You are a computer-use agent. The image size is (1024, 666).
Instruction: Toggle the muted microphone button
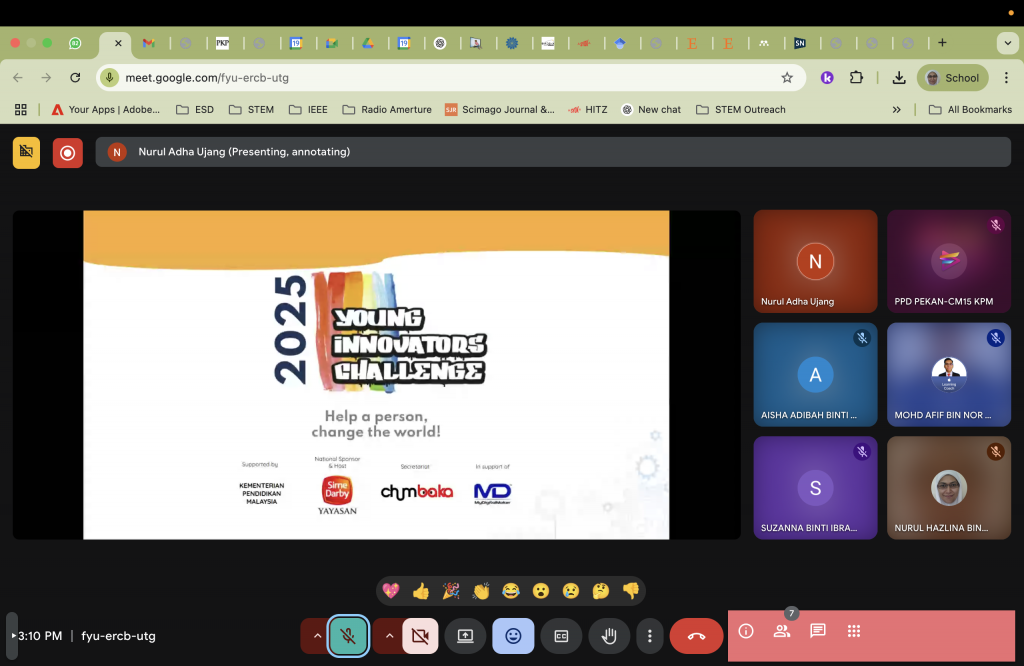348,636
